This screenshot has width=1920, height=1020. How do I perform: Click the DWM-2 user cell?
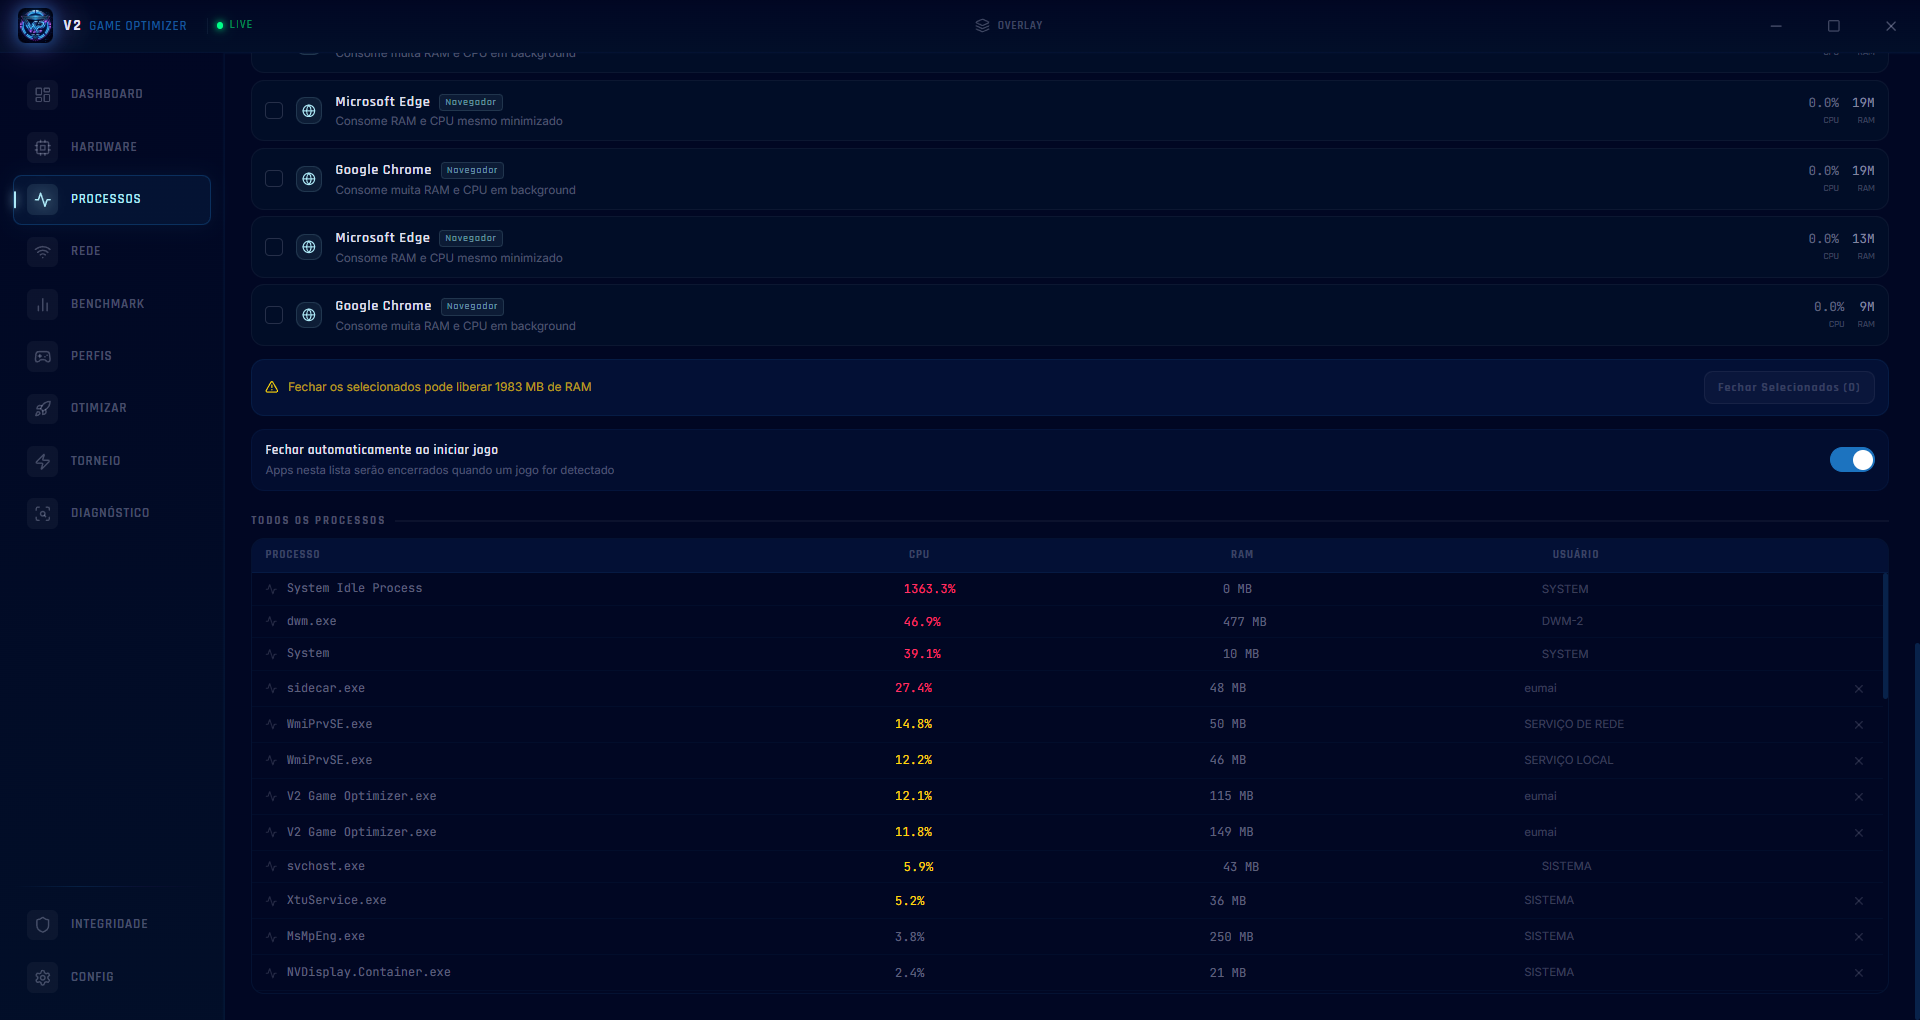1562,622
